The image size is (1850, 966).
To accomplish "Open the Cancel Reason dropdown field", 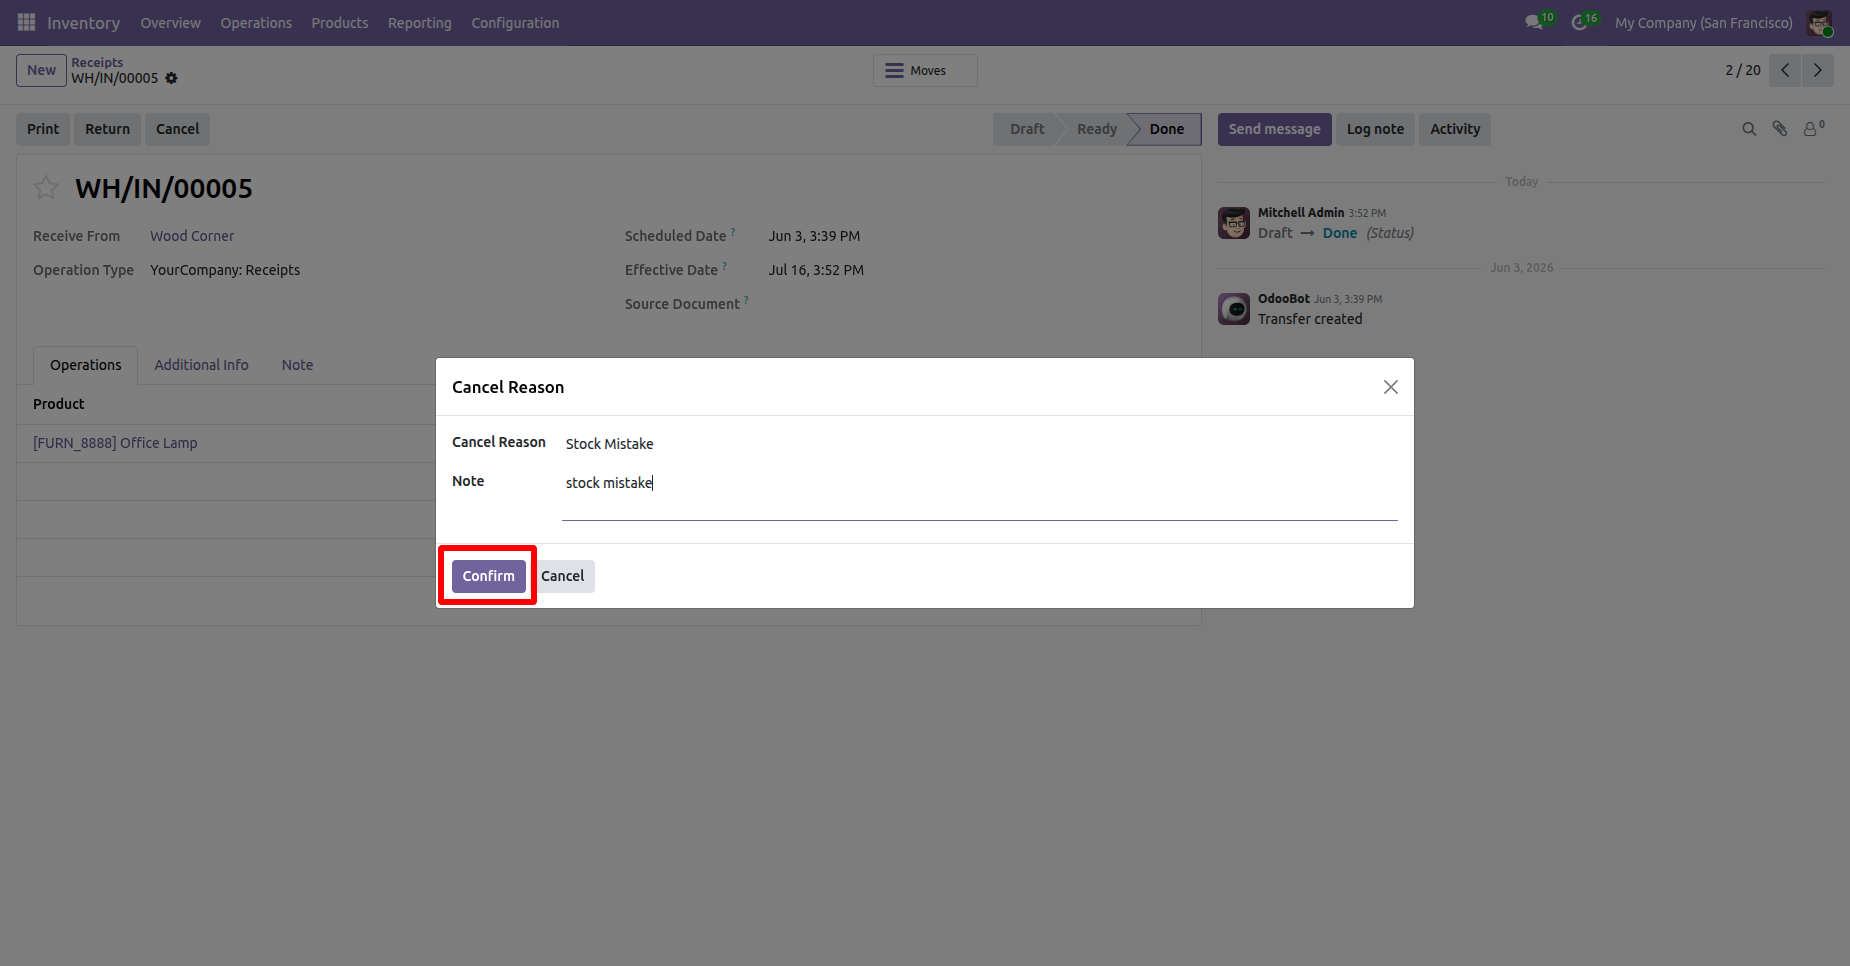I will pyautogui.click(x=979, y=444).
